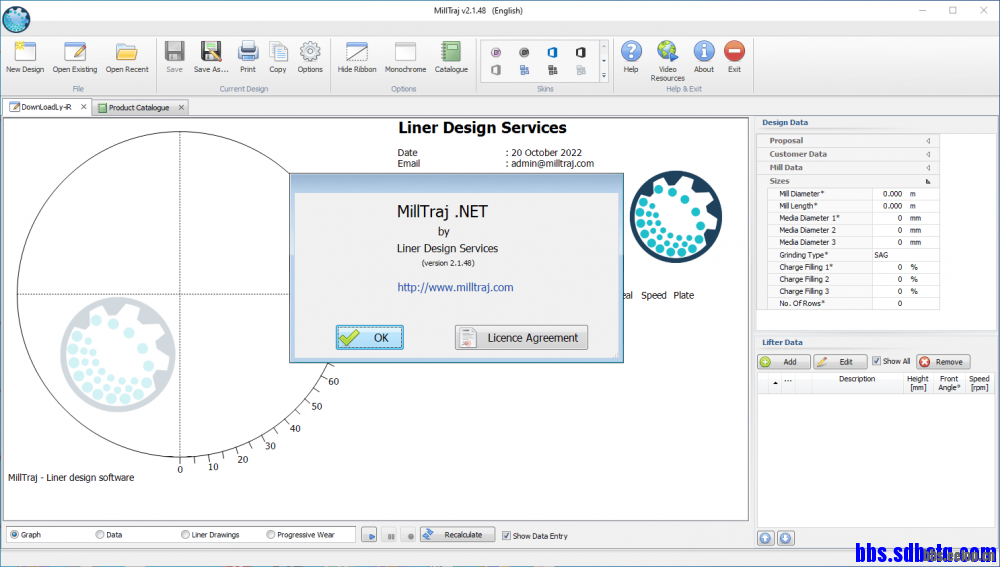This screenshot has height=567, width=1000.
Task: Apply the blue tiles skin
Action: coord(524,70)
